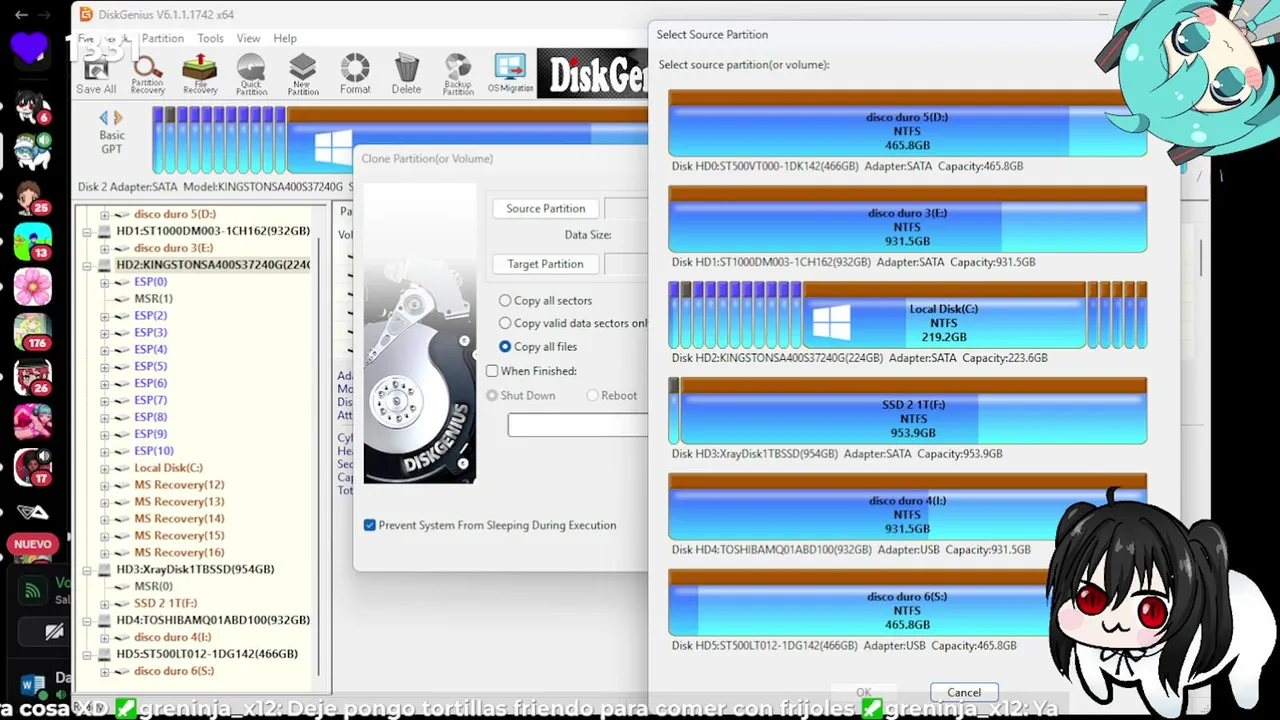Open the View menu
Screen dimensions: 1280x720
click(248, 38)
